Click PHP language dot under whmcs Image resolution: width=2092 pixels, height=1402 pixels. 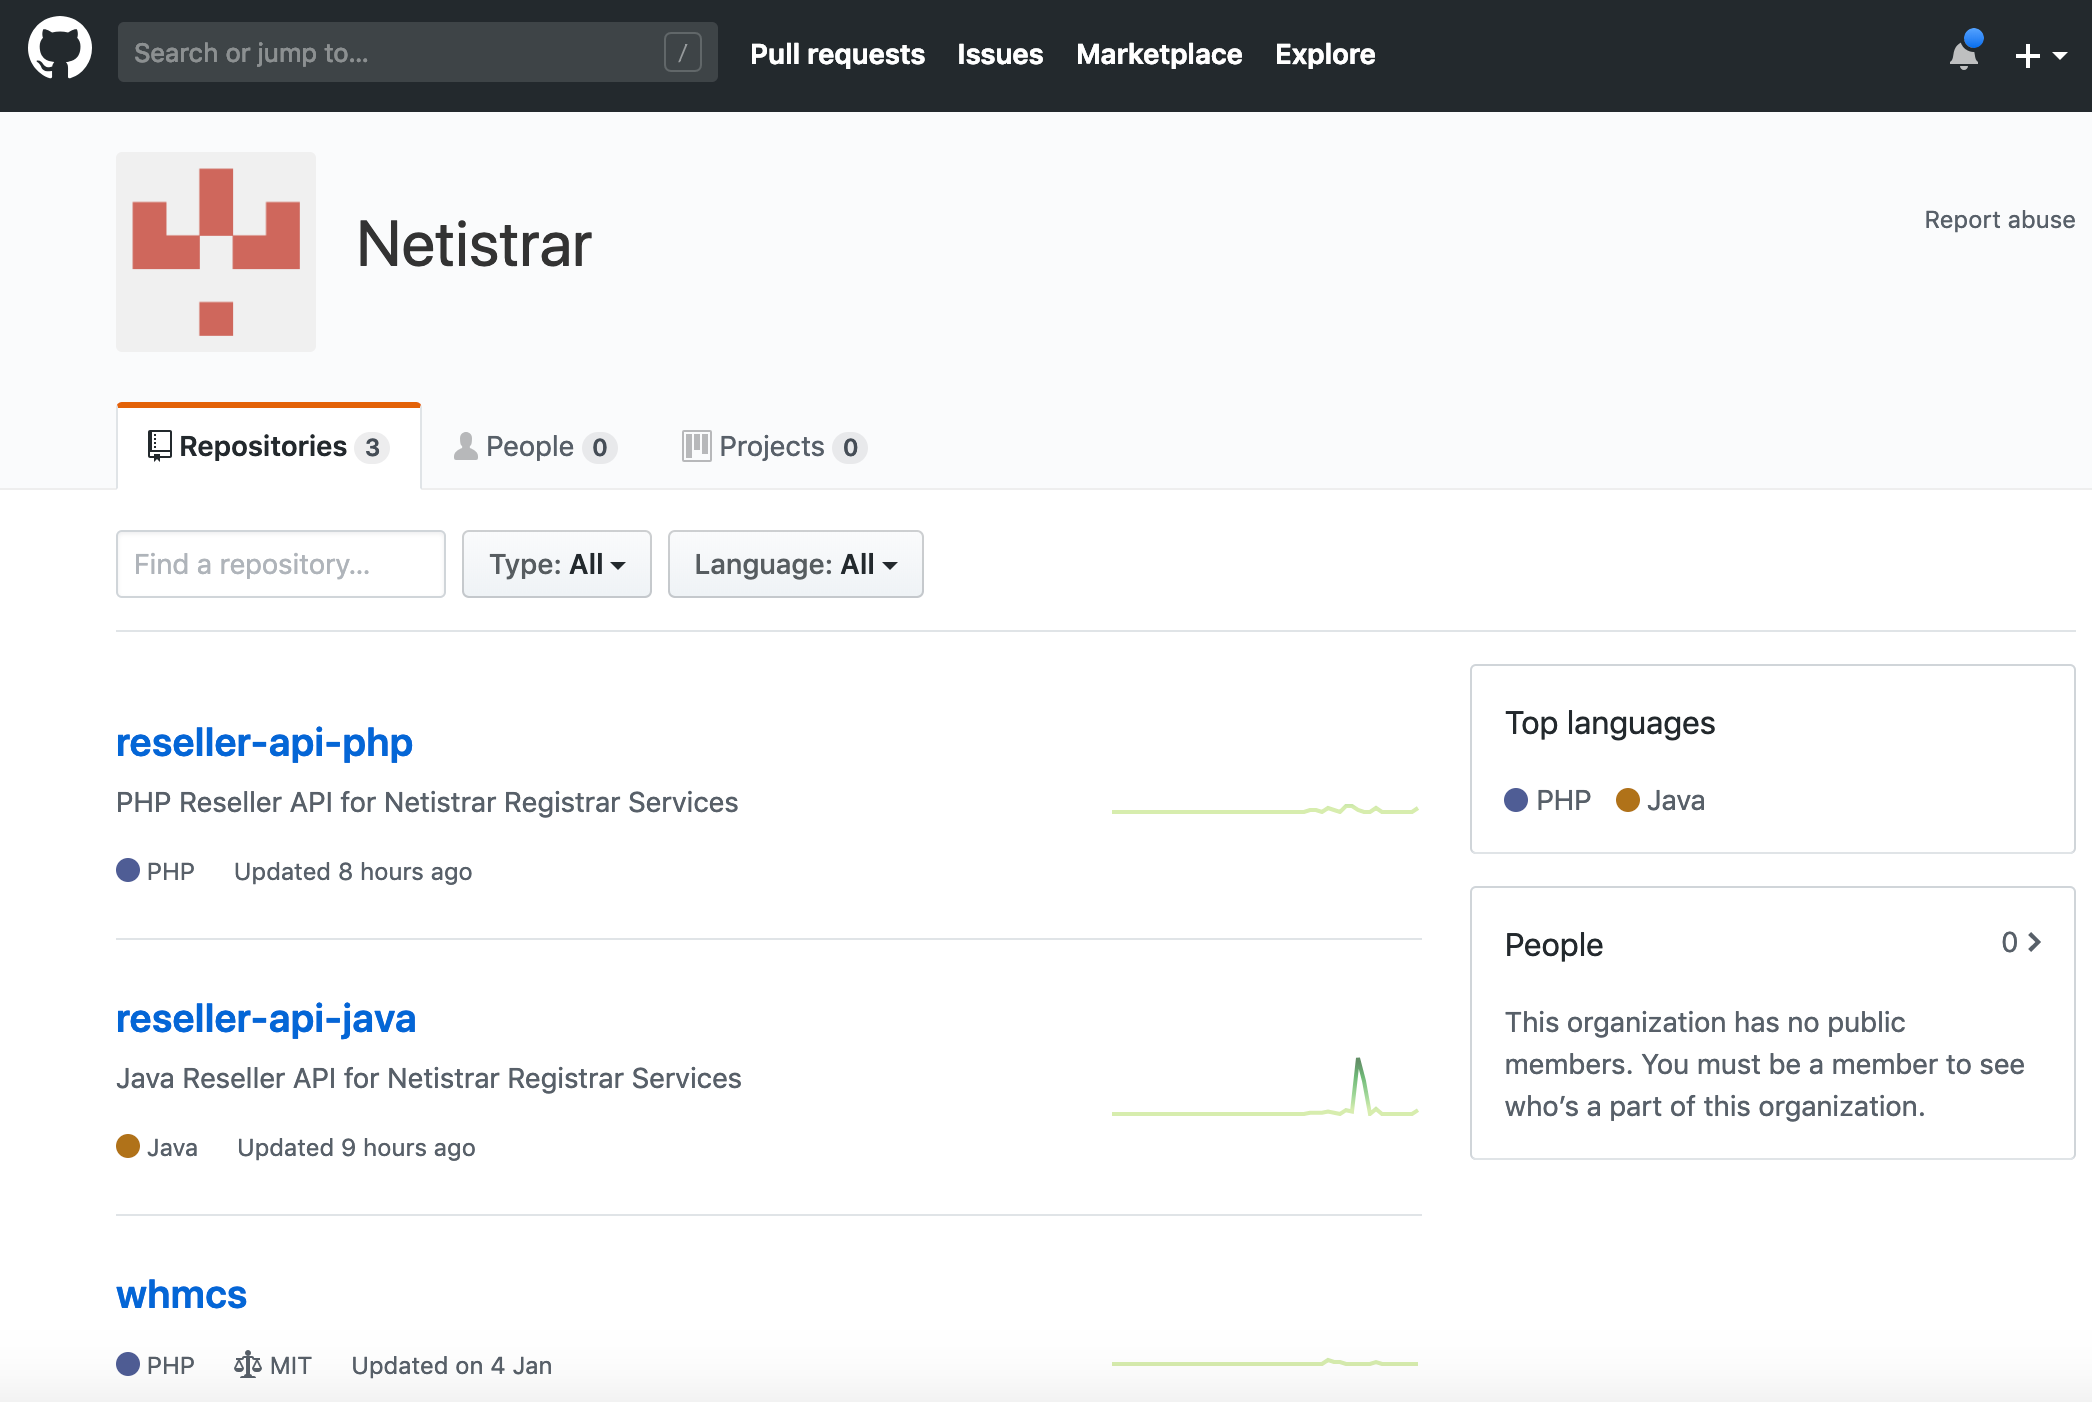tap(128, 1364)
